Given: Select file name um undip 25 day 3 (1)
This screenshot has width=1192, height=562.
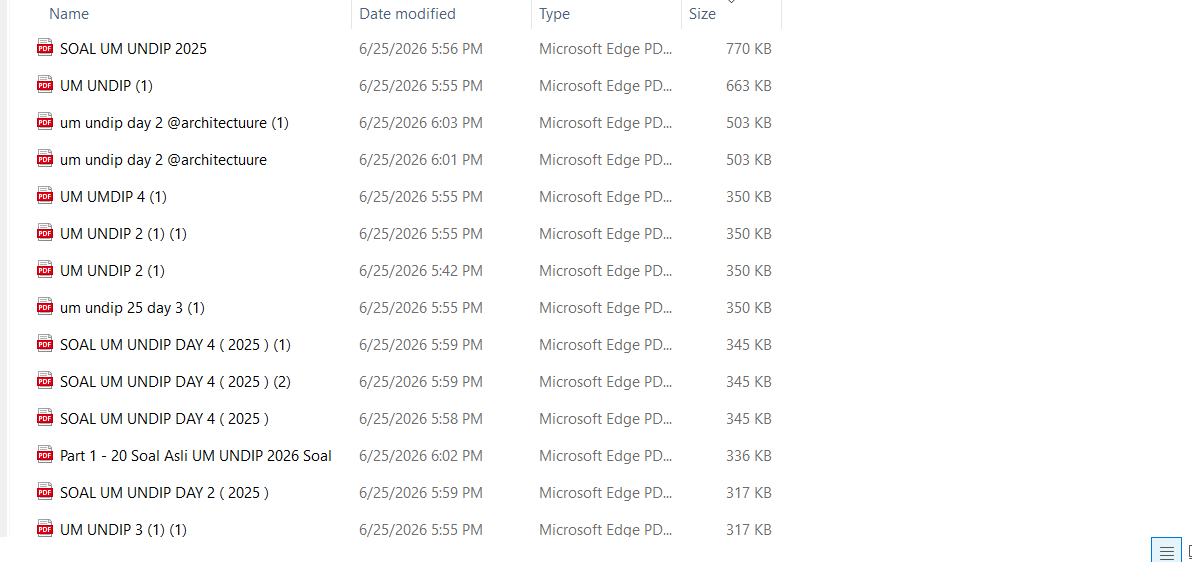Looking at the screenshot, I should 132,308.
